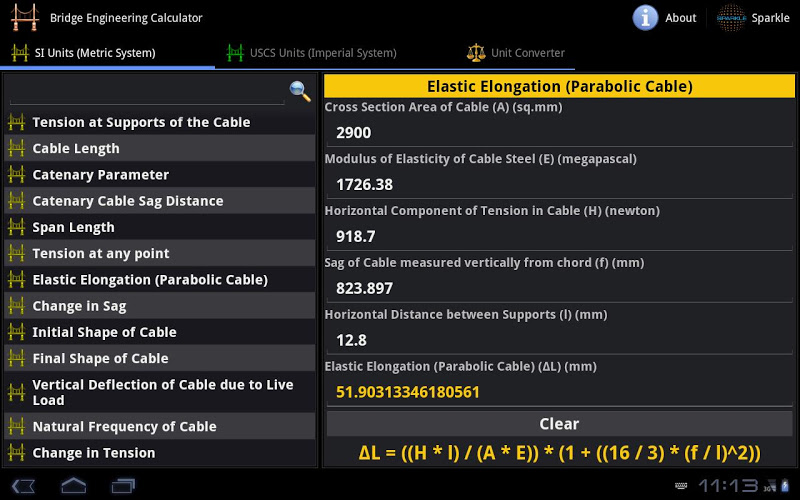Open Final Shape of Cable calculator

(x=160, y=358)
